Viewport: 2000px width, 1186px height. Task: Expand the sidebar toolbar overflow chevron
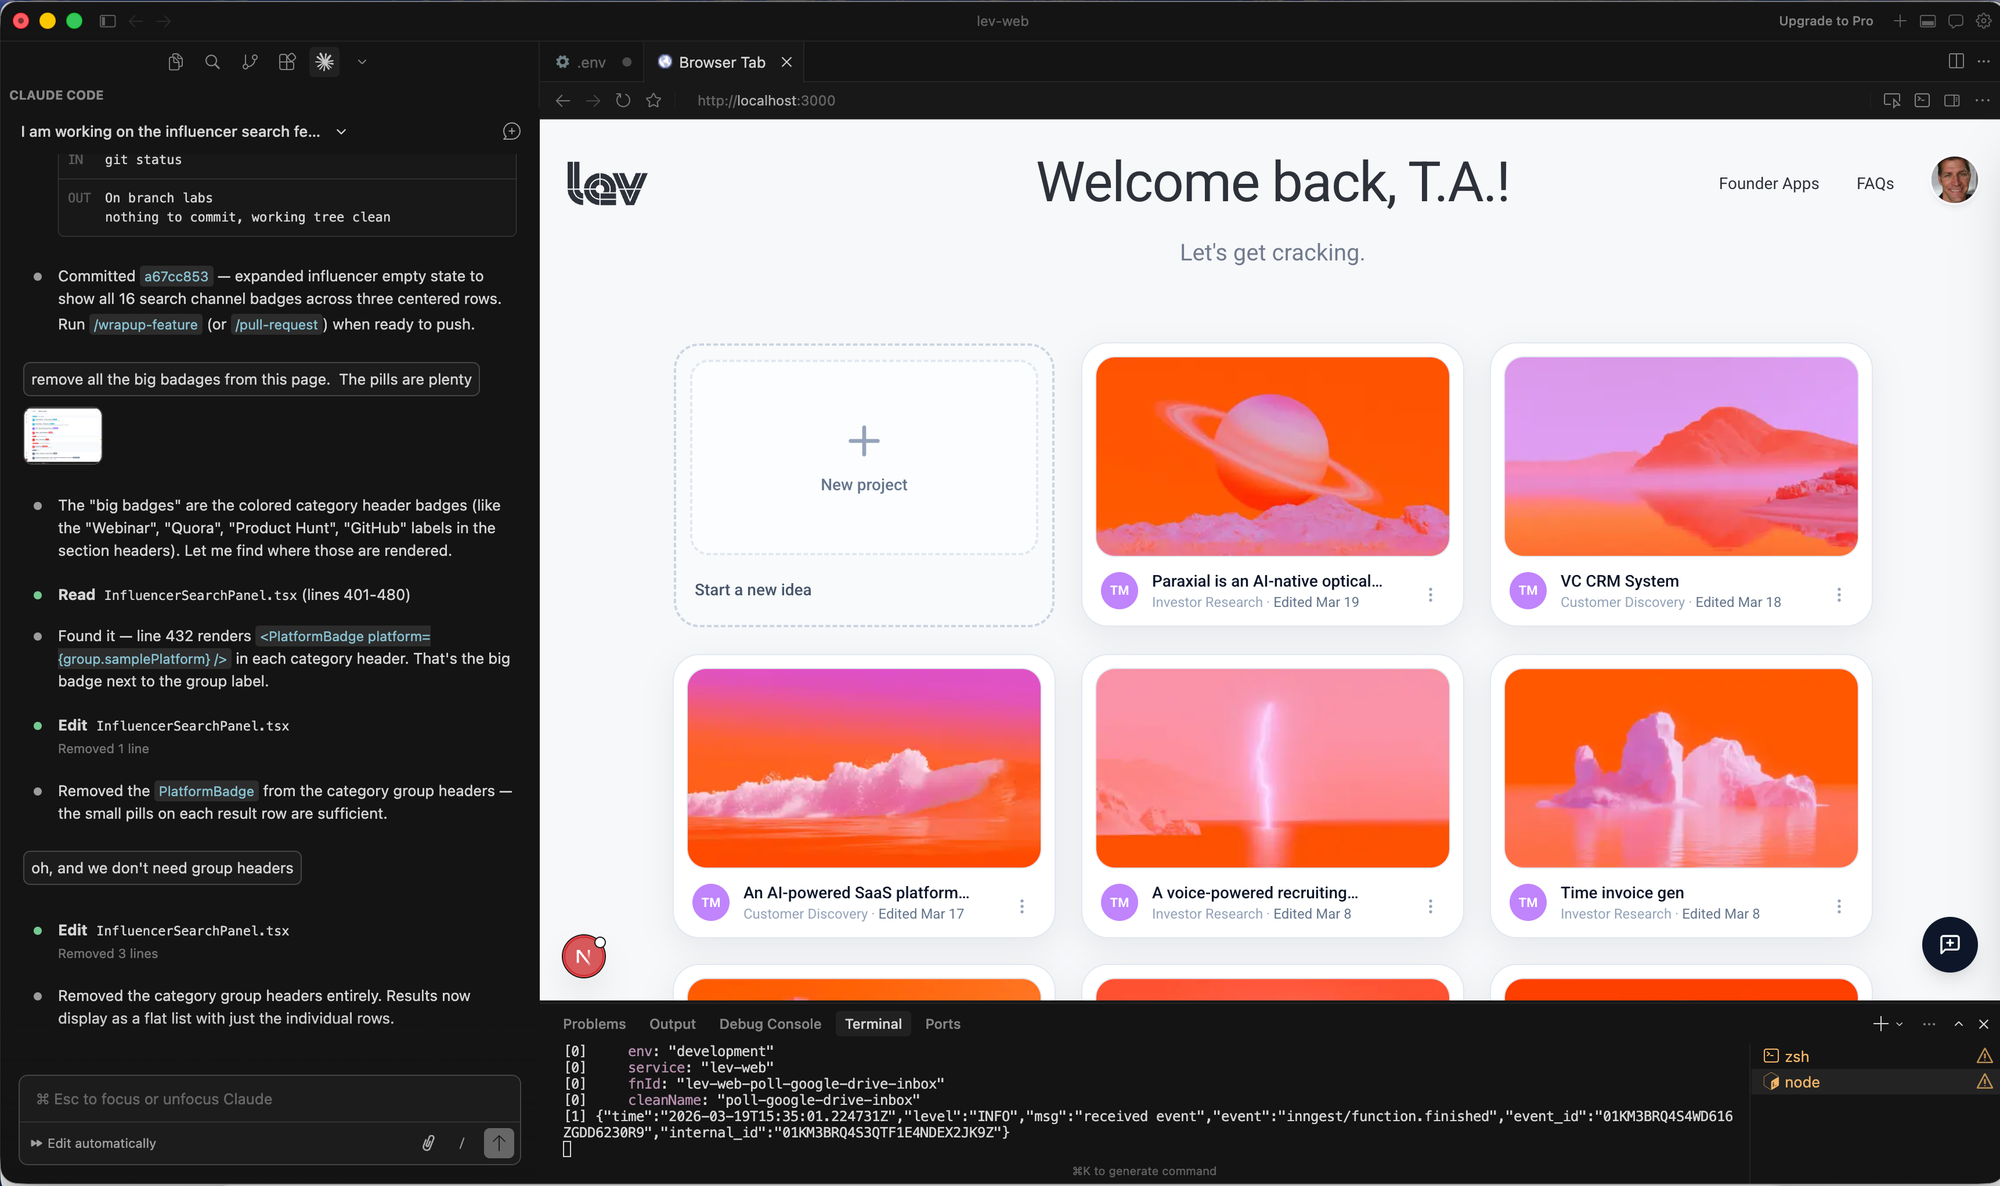click(362, 62)
